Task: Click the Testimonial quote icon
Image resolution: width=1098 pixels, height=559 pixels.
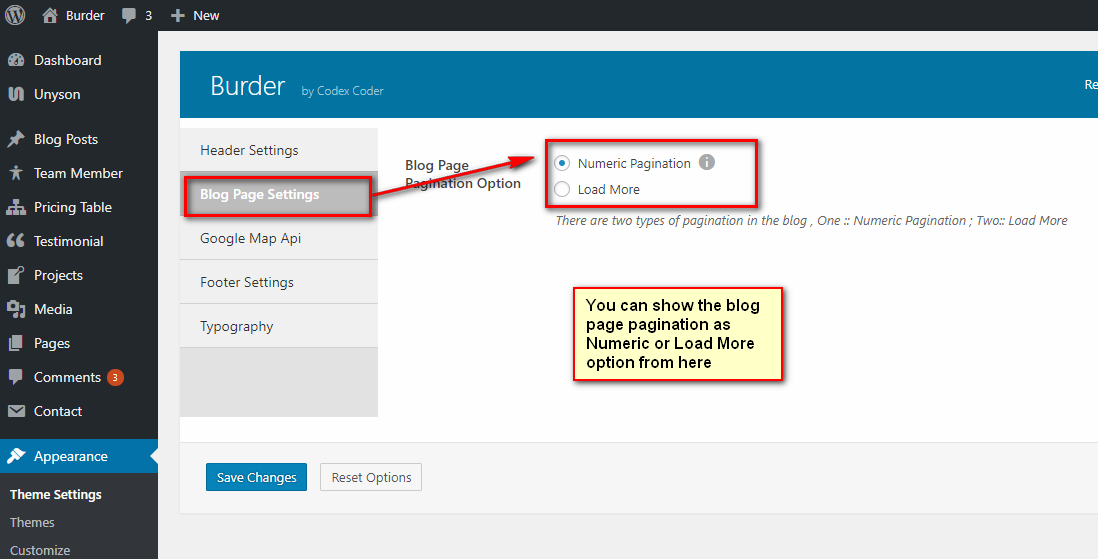Action: click(16, 240)
